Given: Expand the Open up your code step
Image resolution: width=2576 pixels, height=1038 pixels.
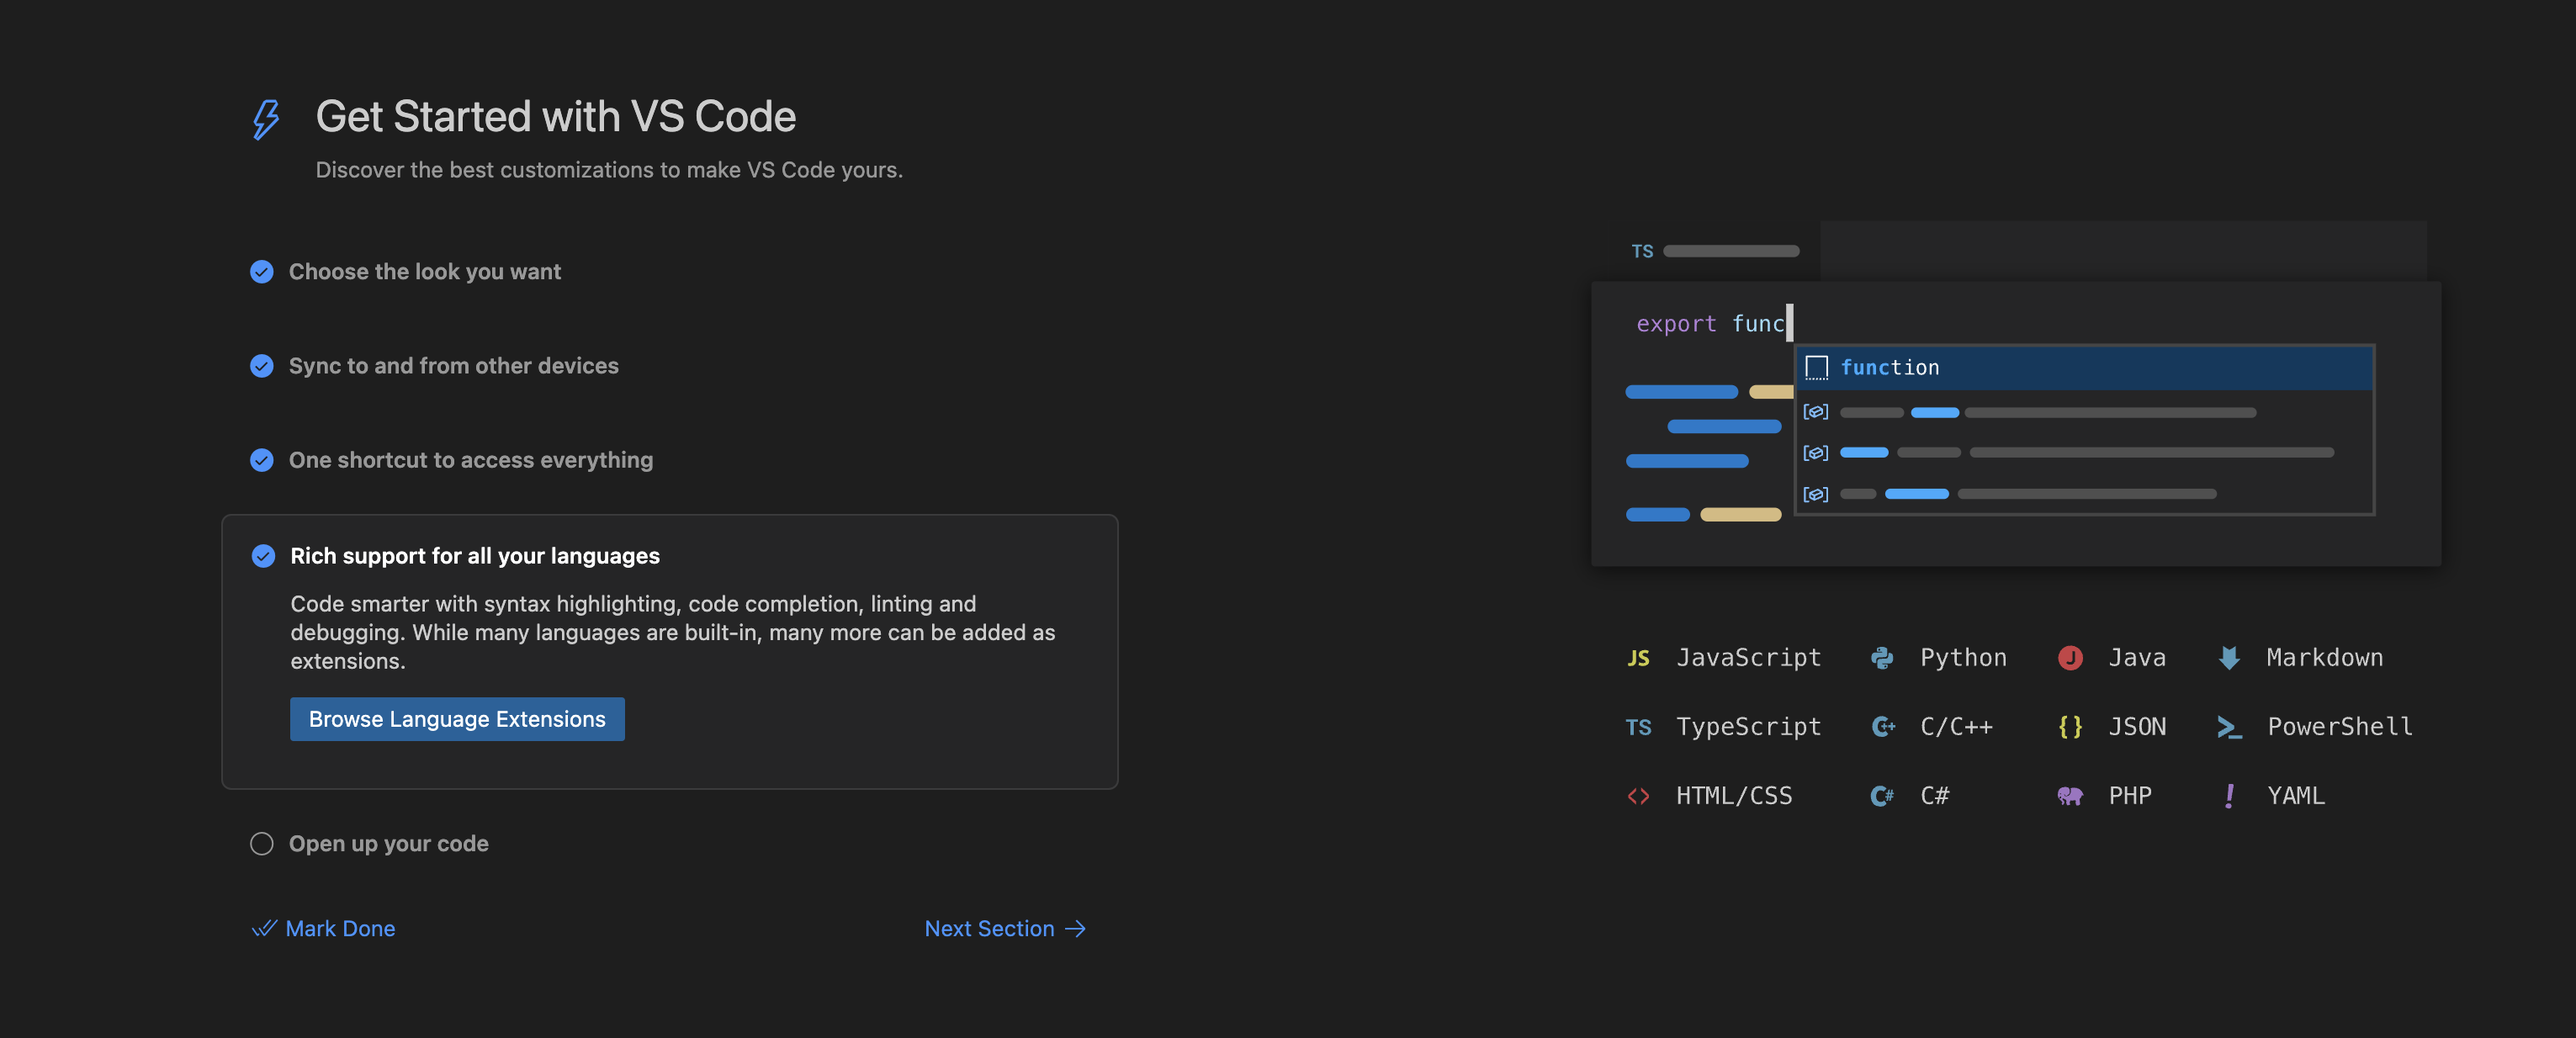Looking at the screenshot, I should [388, 844].
